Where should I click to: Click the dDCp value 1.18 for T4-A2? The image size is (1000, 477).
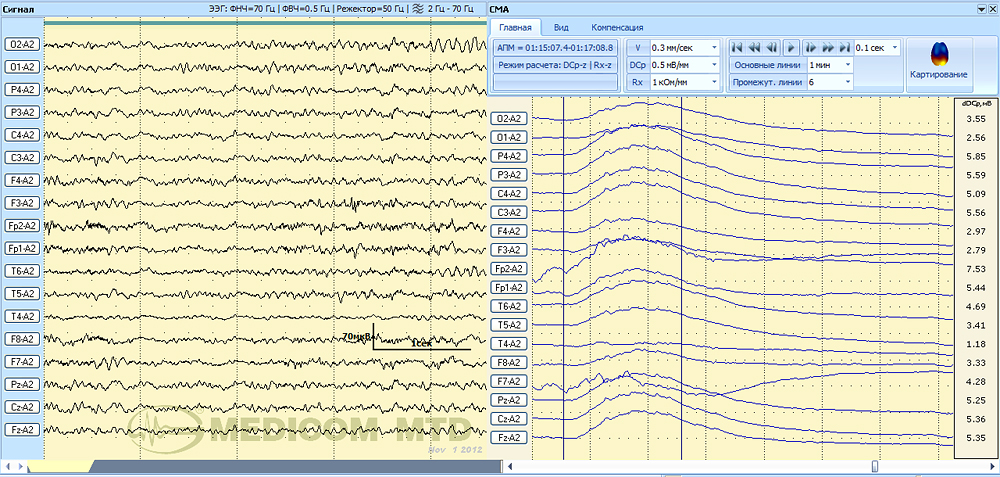[x=976, y=344]
